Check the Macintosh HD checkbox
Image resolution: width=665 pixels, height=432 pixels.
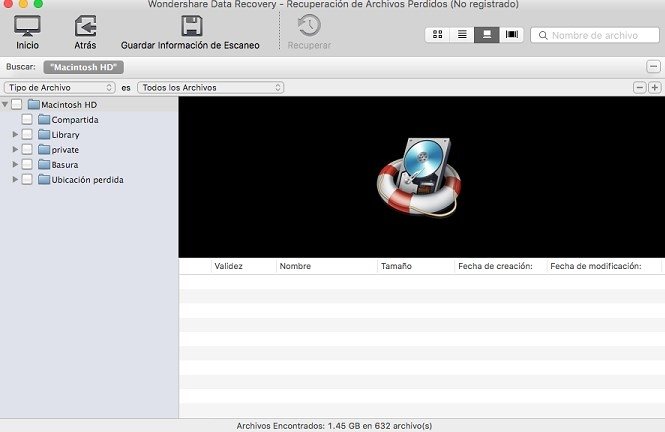click(x=17, y=104)
